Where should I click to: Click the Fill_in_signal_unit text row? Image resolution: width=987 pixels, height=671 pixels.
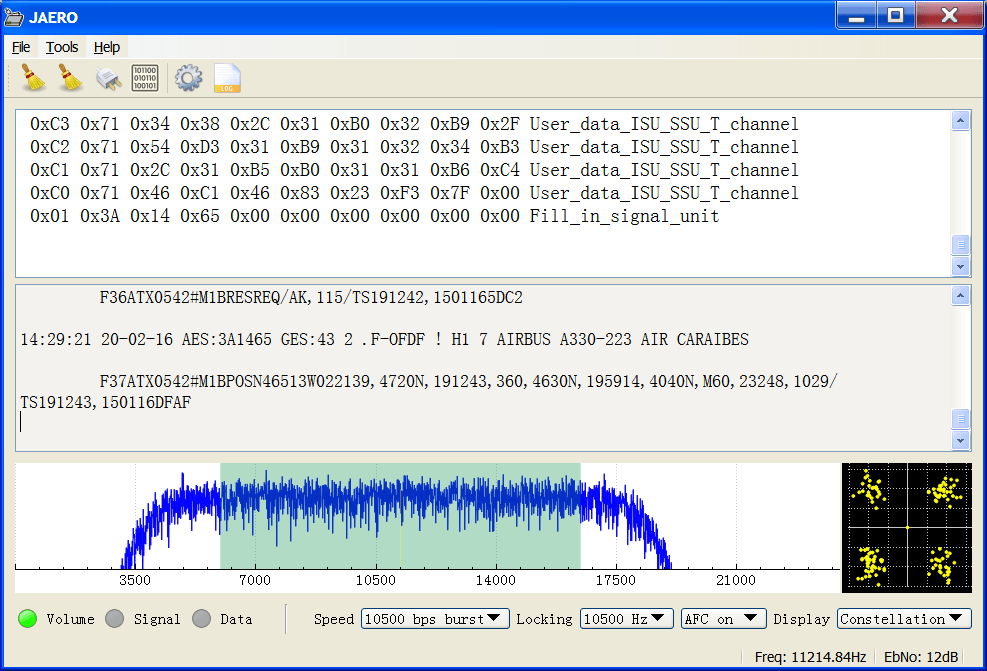click(x=375, y=216)
